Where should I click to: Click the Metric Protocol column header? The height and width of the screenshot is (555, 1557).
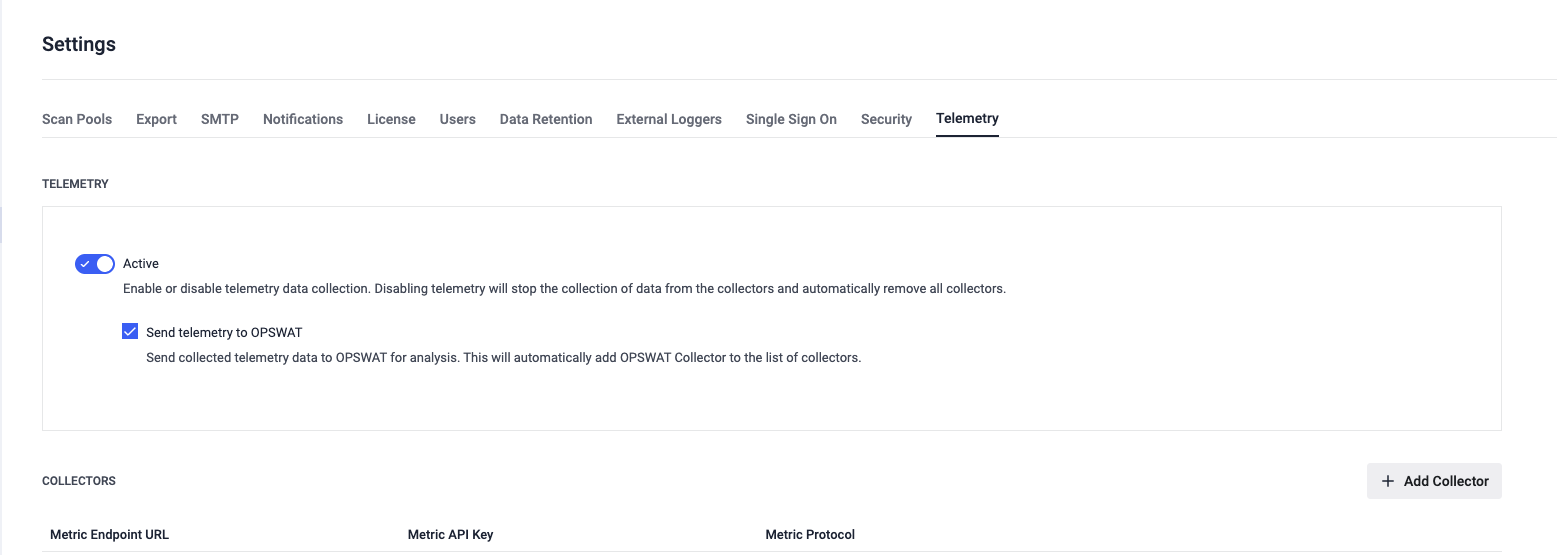pos(810,535)
